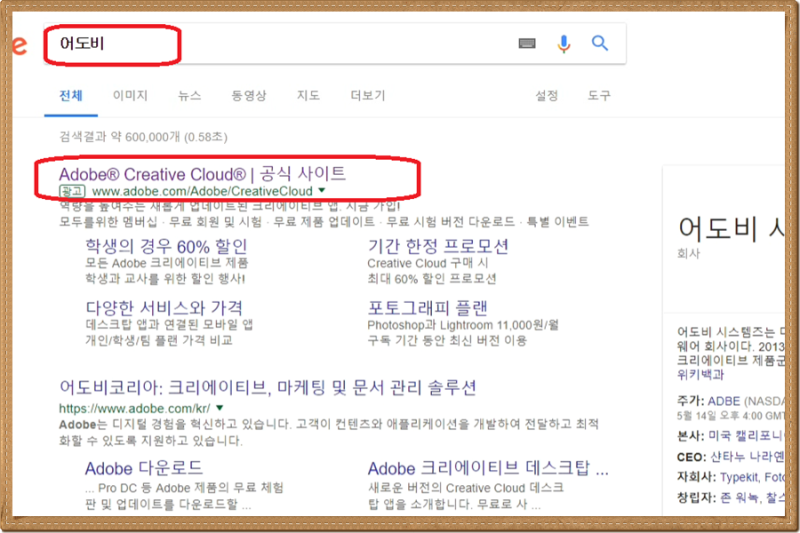The image size is (800, 533).
Task: Click the https://www.adobe.com/kr/ URL text
Action: [135, 409]
